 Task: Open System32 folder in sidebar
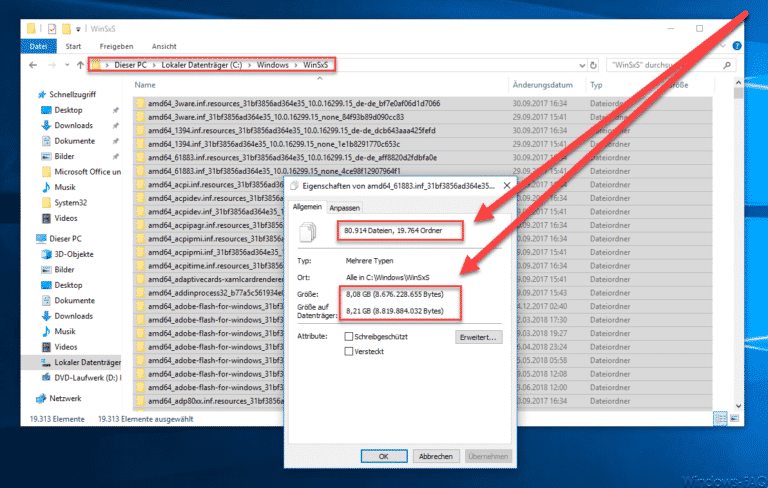click(x=71, y=202)
